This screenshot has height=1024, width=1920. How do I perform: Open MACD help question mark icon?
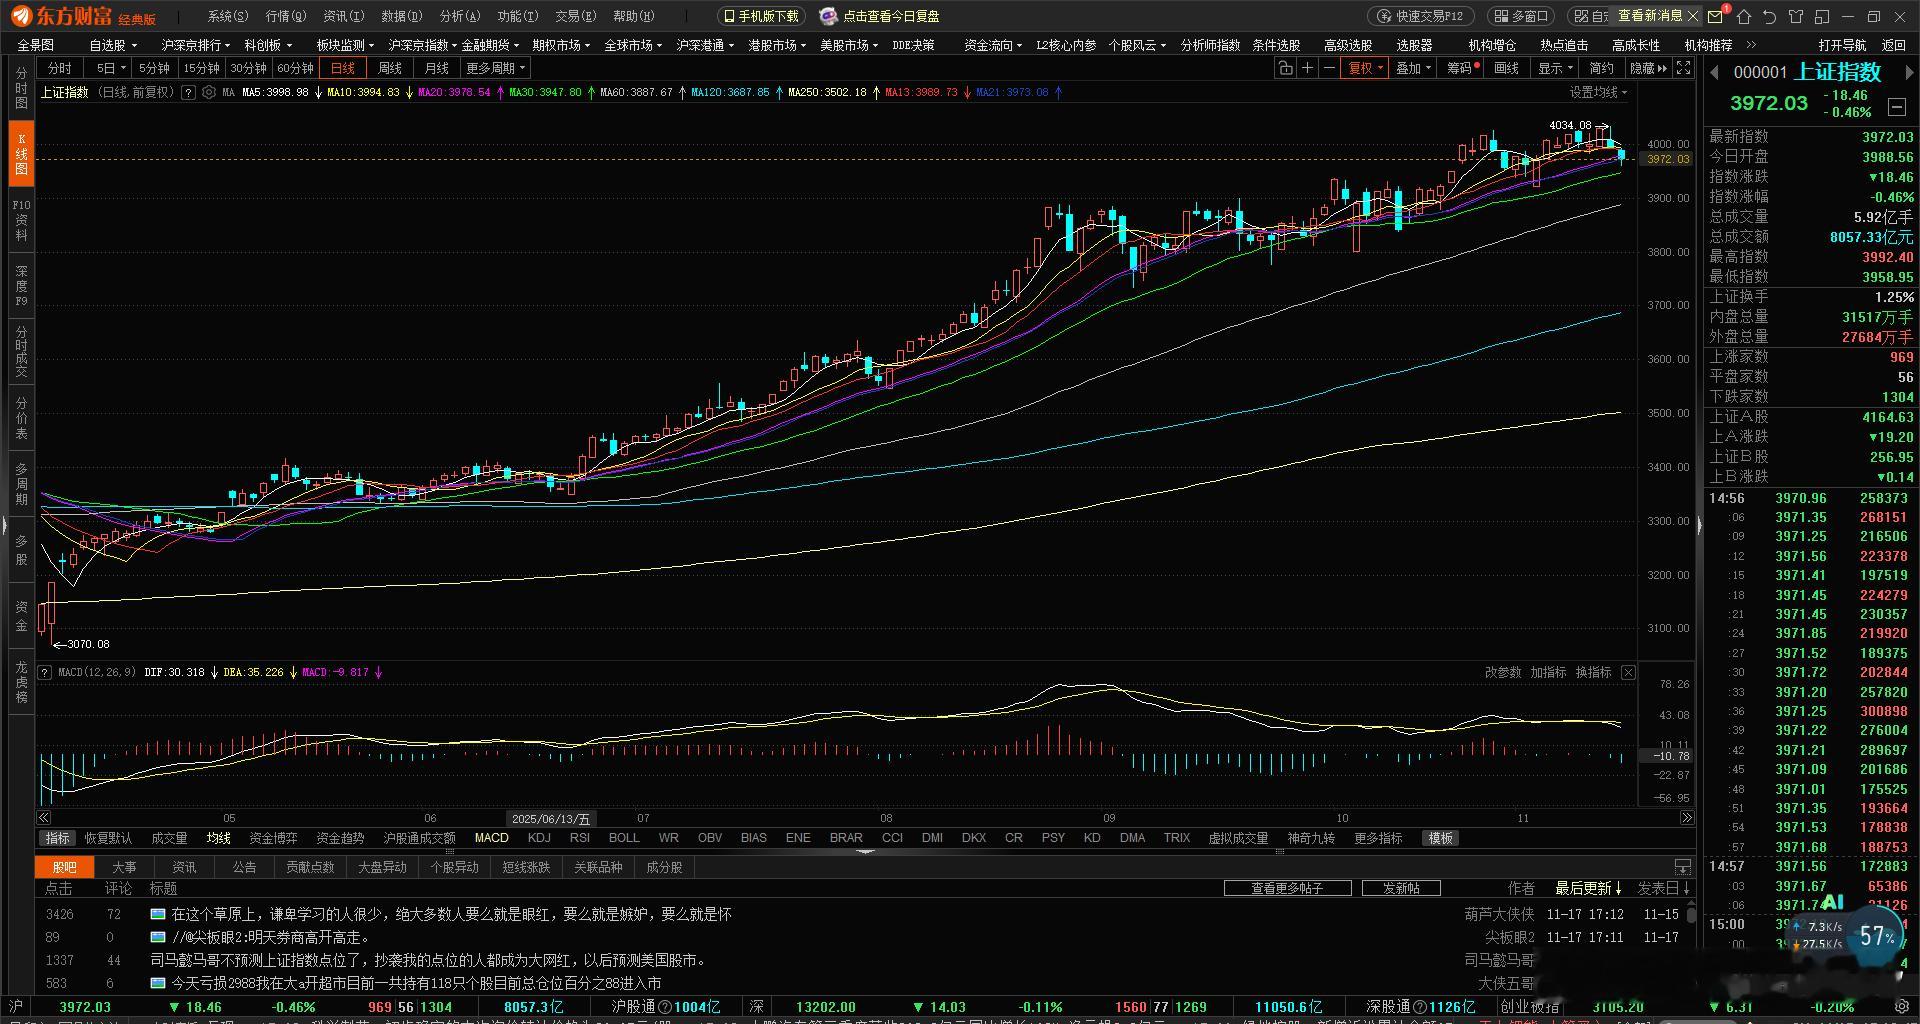[45, 672]
